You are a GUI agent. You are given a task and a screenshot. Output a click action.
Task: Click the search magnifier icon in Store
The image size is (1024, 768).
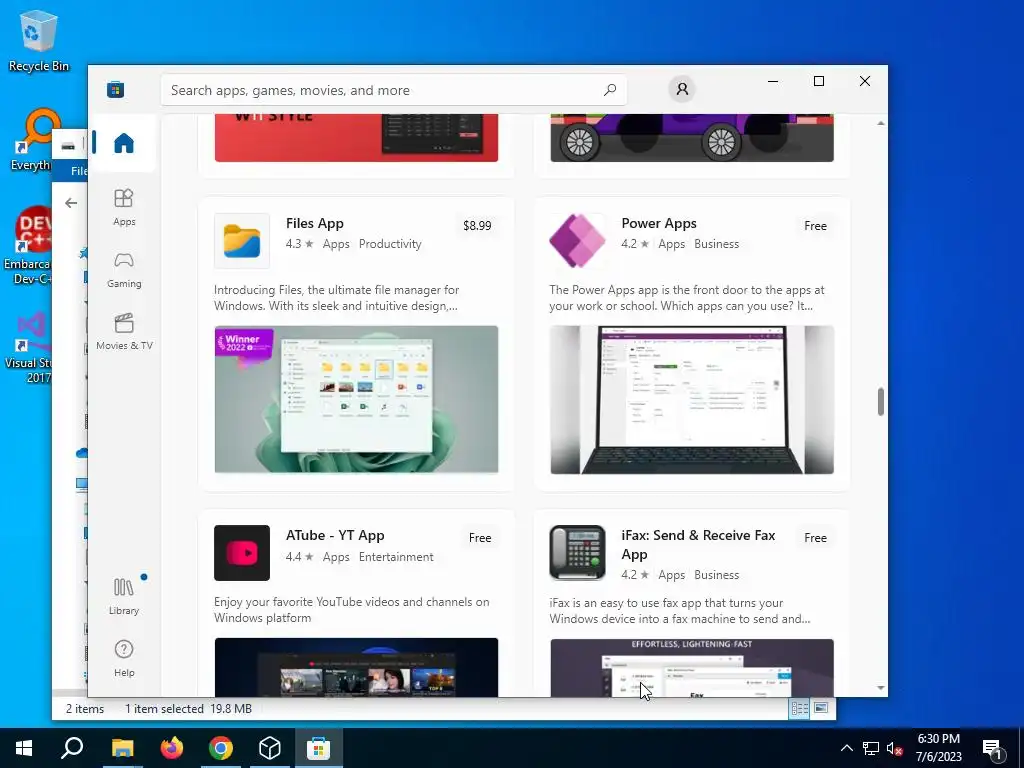pyautogui.click(x=610, y=89)
